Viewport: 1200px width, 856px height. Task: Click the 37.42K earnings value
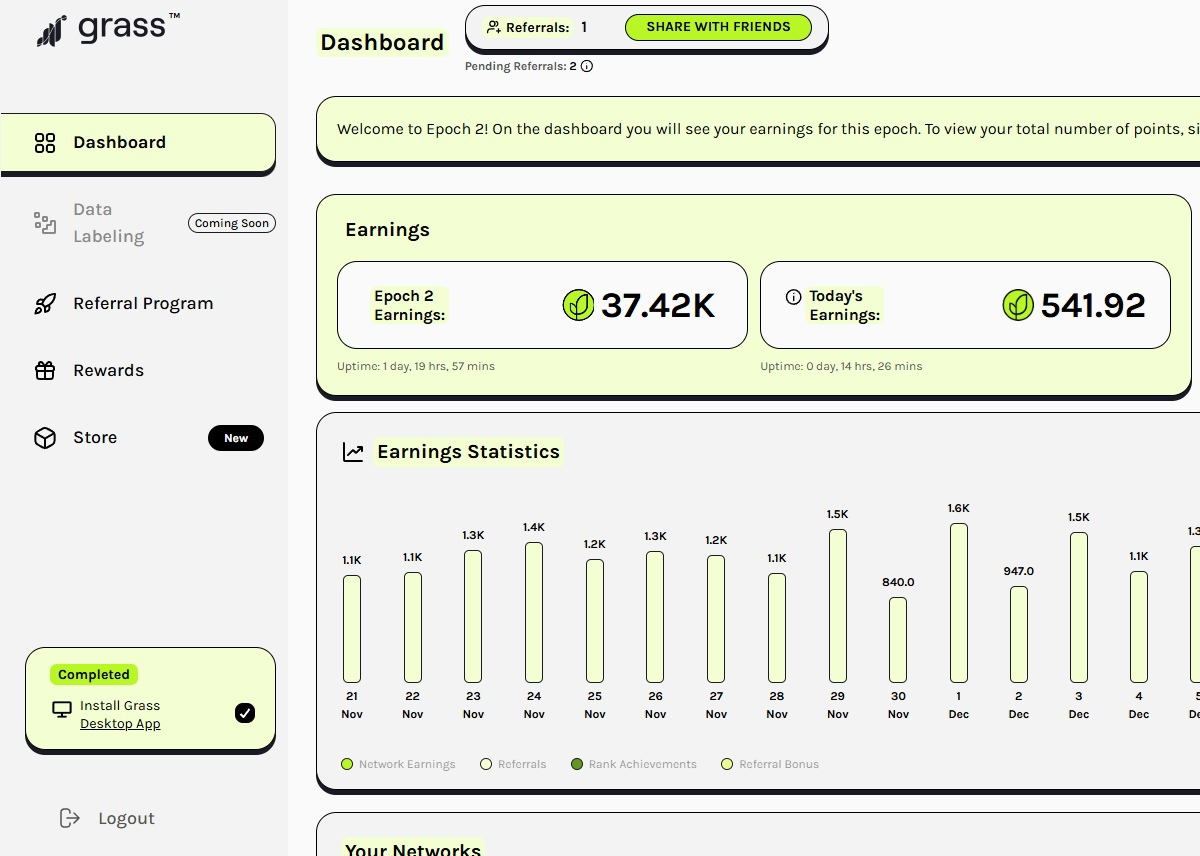click(658, 305)
